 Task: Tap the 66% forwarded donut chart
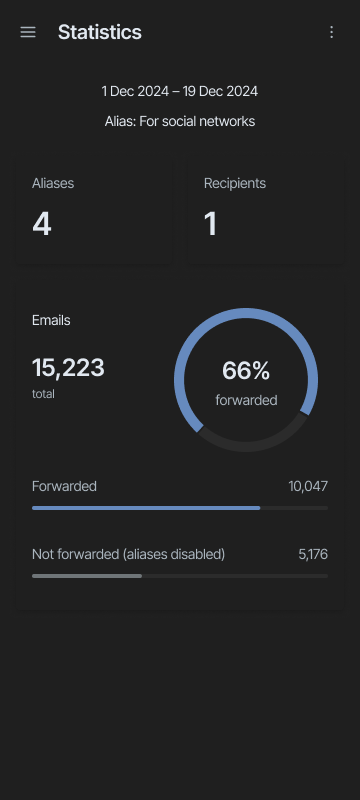tap(246, 380)
